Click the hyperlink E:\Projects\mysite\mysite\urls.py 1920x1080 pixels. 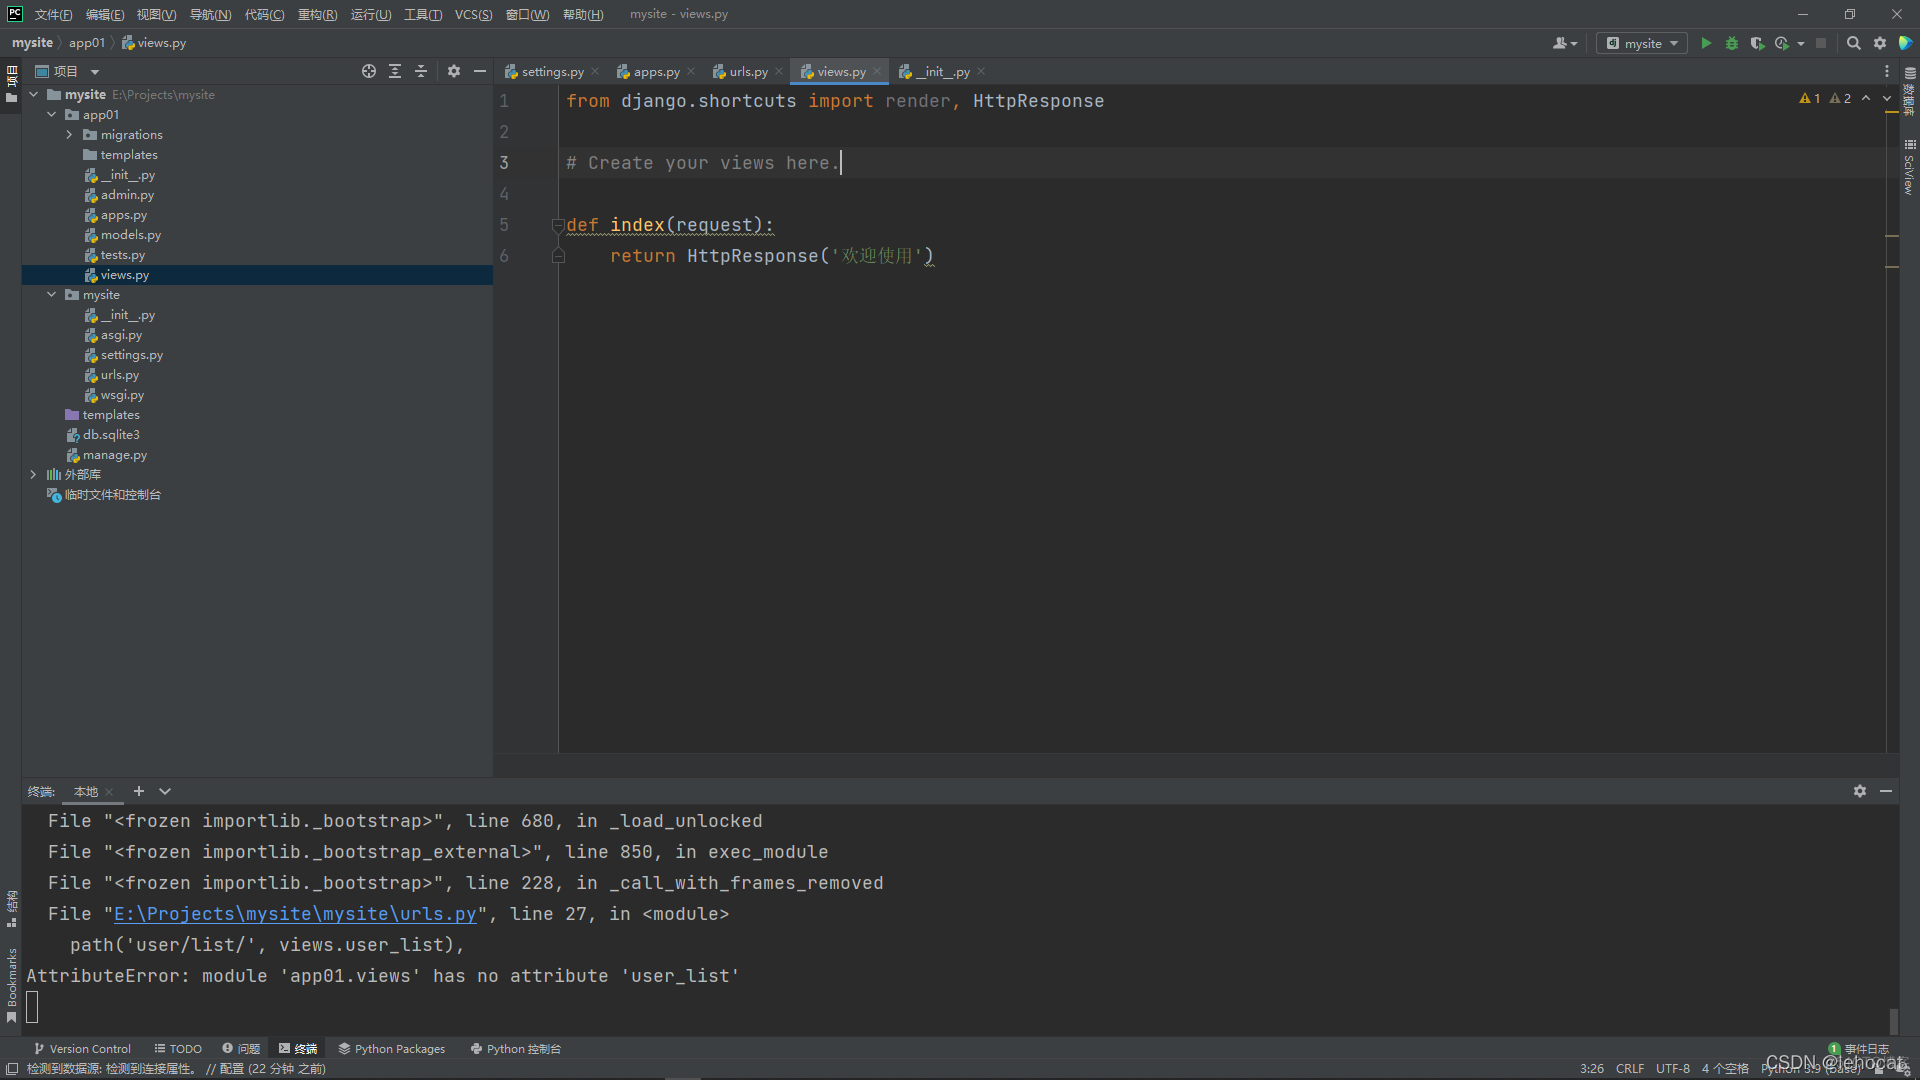click(x=295, y=914)
